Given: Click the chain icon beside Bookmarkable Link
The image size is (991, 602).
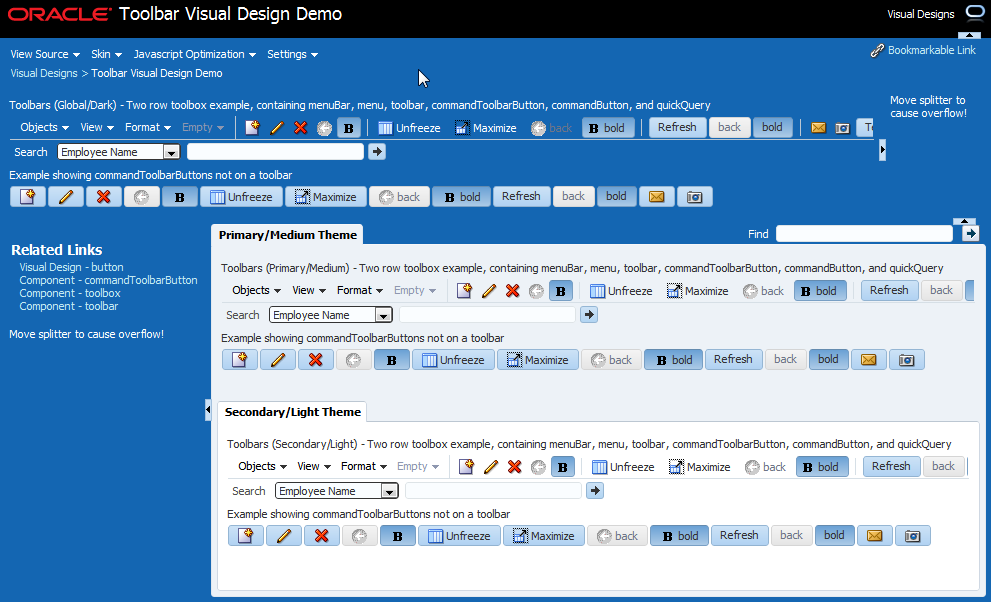Looking at the screenshot, I should pyautogui.click(x=877, y=51).
